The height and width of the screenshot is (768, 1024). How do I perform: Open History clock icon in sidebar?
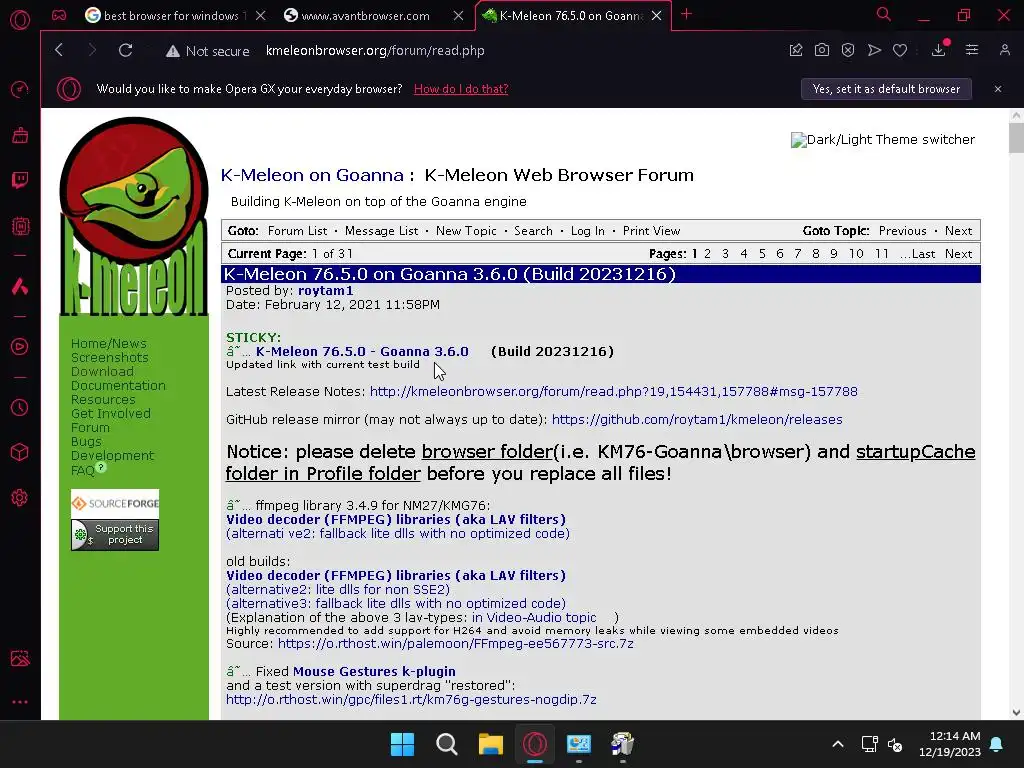click(20, 408)
